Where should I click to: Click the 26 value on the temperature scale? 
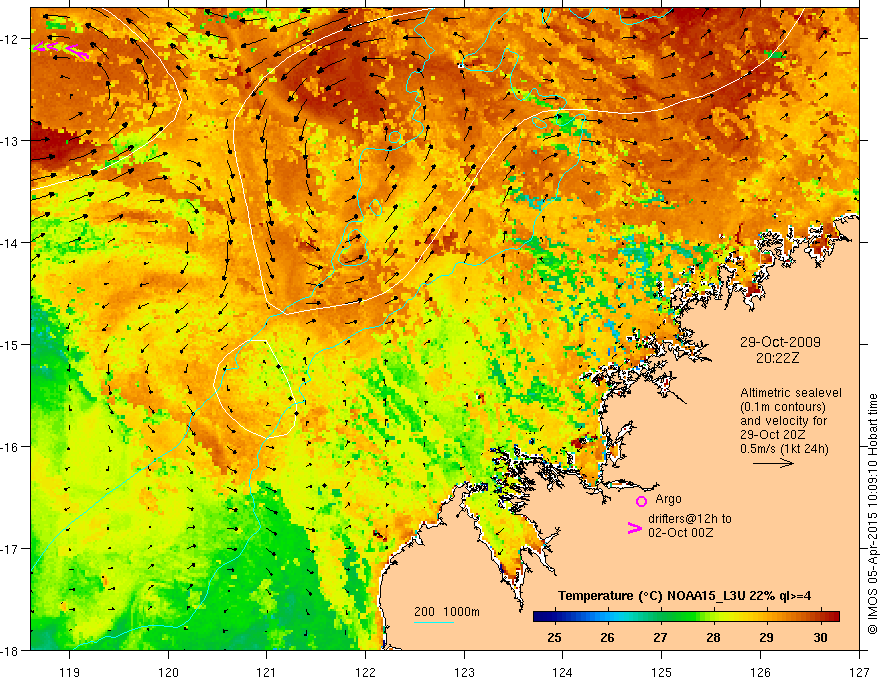click(607, 637)
